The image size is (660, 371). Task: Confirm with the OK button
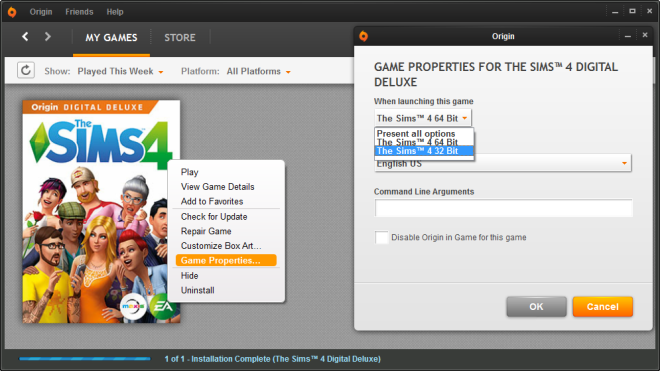click(x=536, y=307)
